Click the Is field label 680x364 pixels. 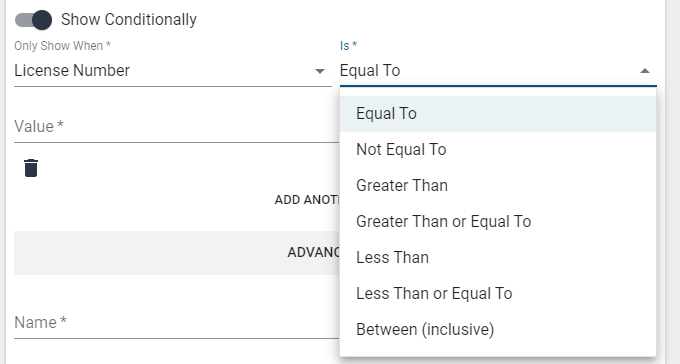coord(348,46)
